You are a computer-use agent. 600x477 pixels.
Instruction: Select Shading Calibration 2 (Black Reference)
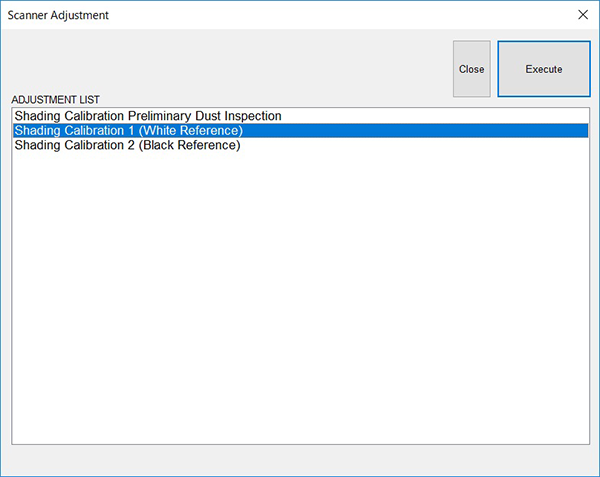pos(300,145)
